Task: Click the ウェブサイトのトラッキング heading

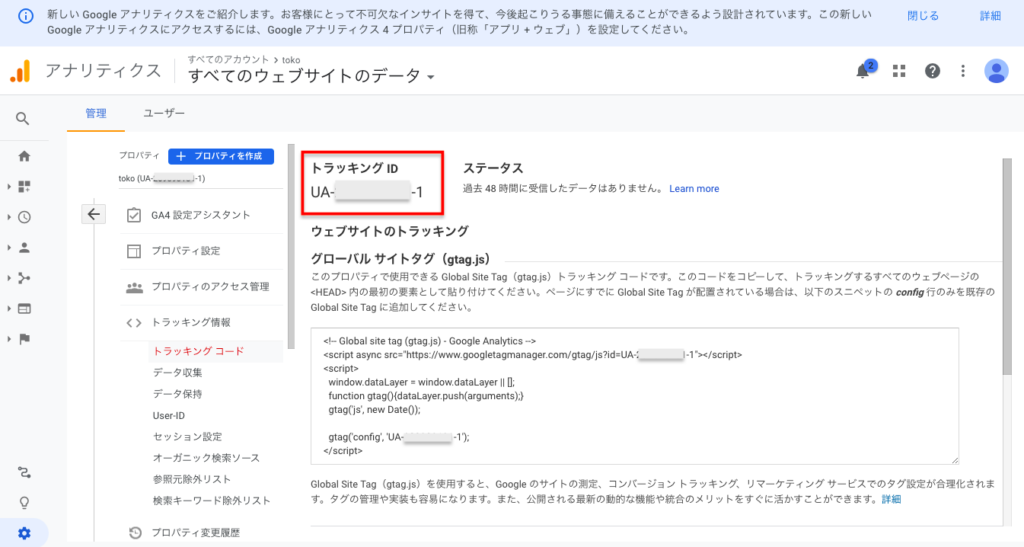Action: (x=390, y=231)
